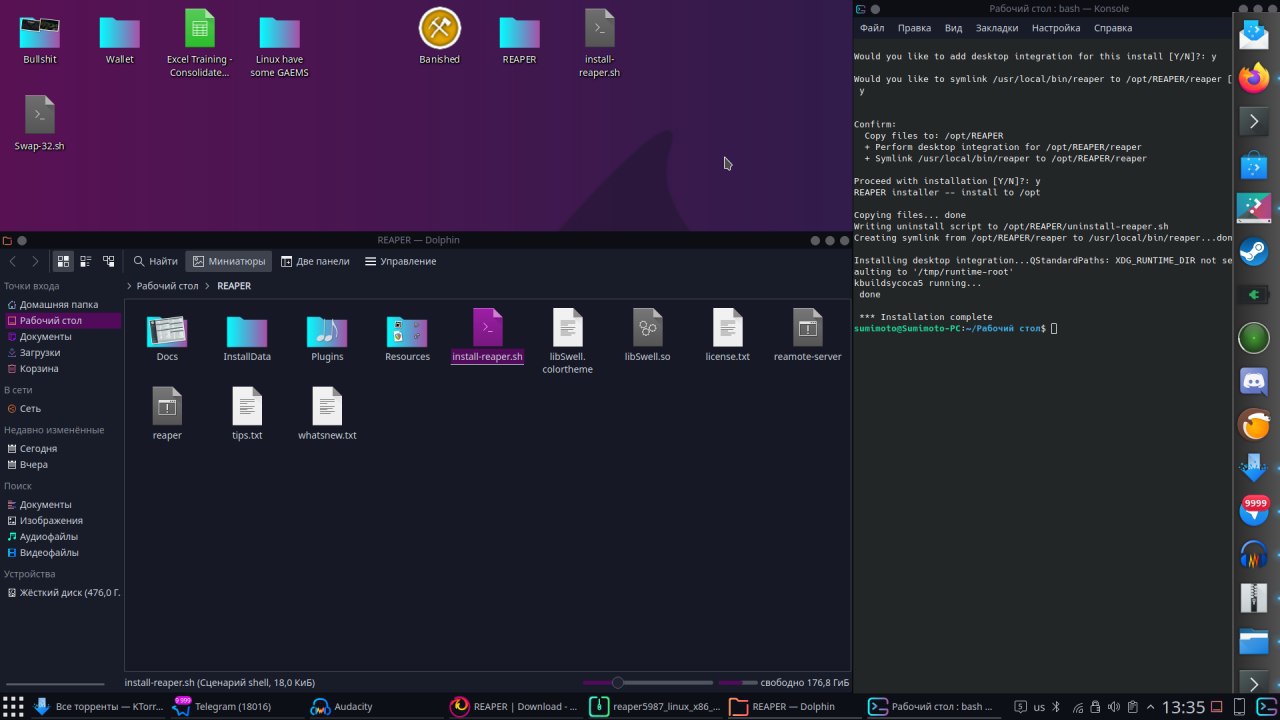This screenshot has width=1280, height=720.
Task: Go forward in Dolphin navigation
Action: tap(35, 261)
